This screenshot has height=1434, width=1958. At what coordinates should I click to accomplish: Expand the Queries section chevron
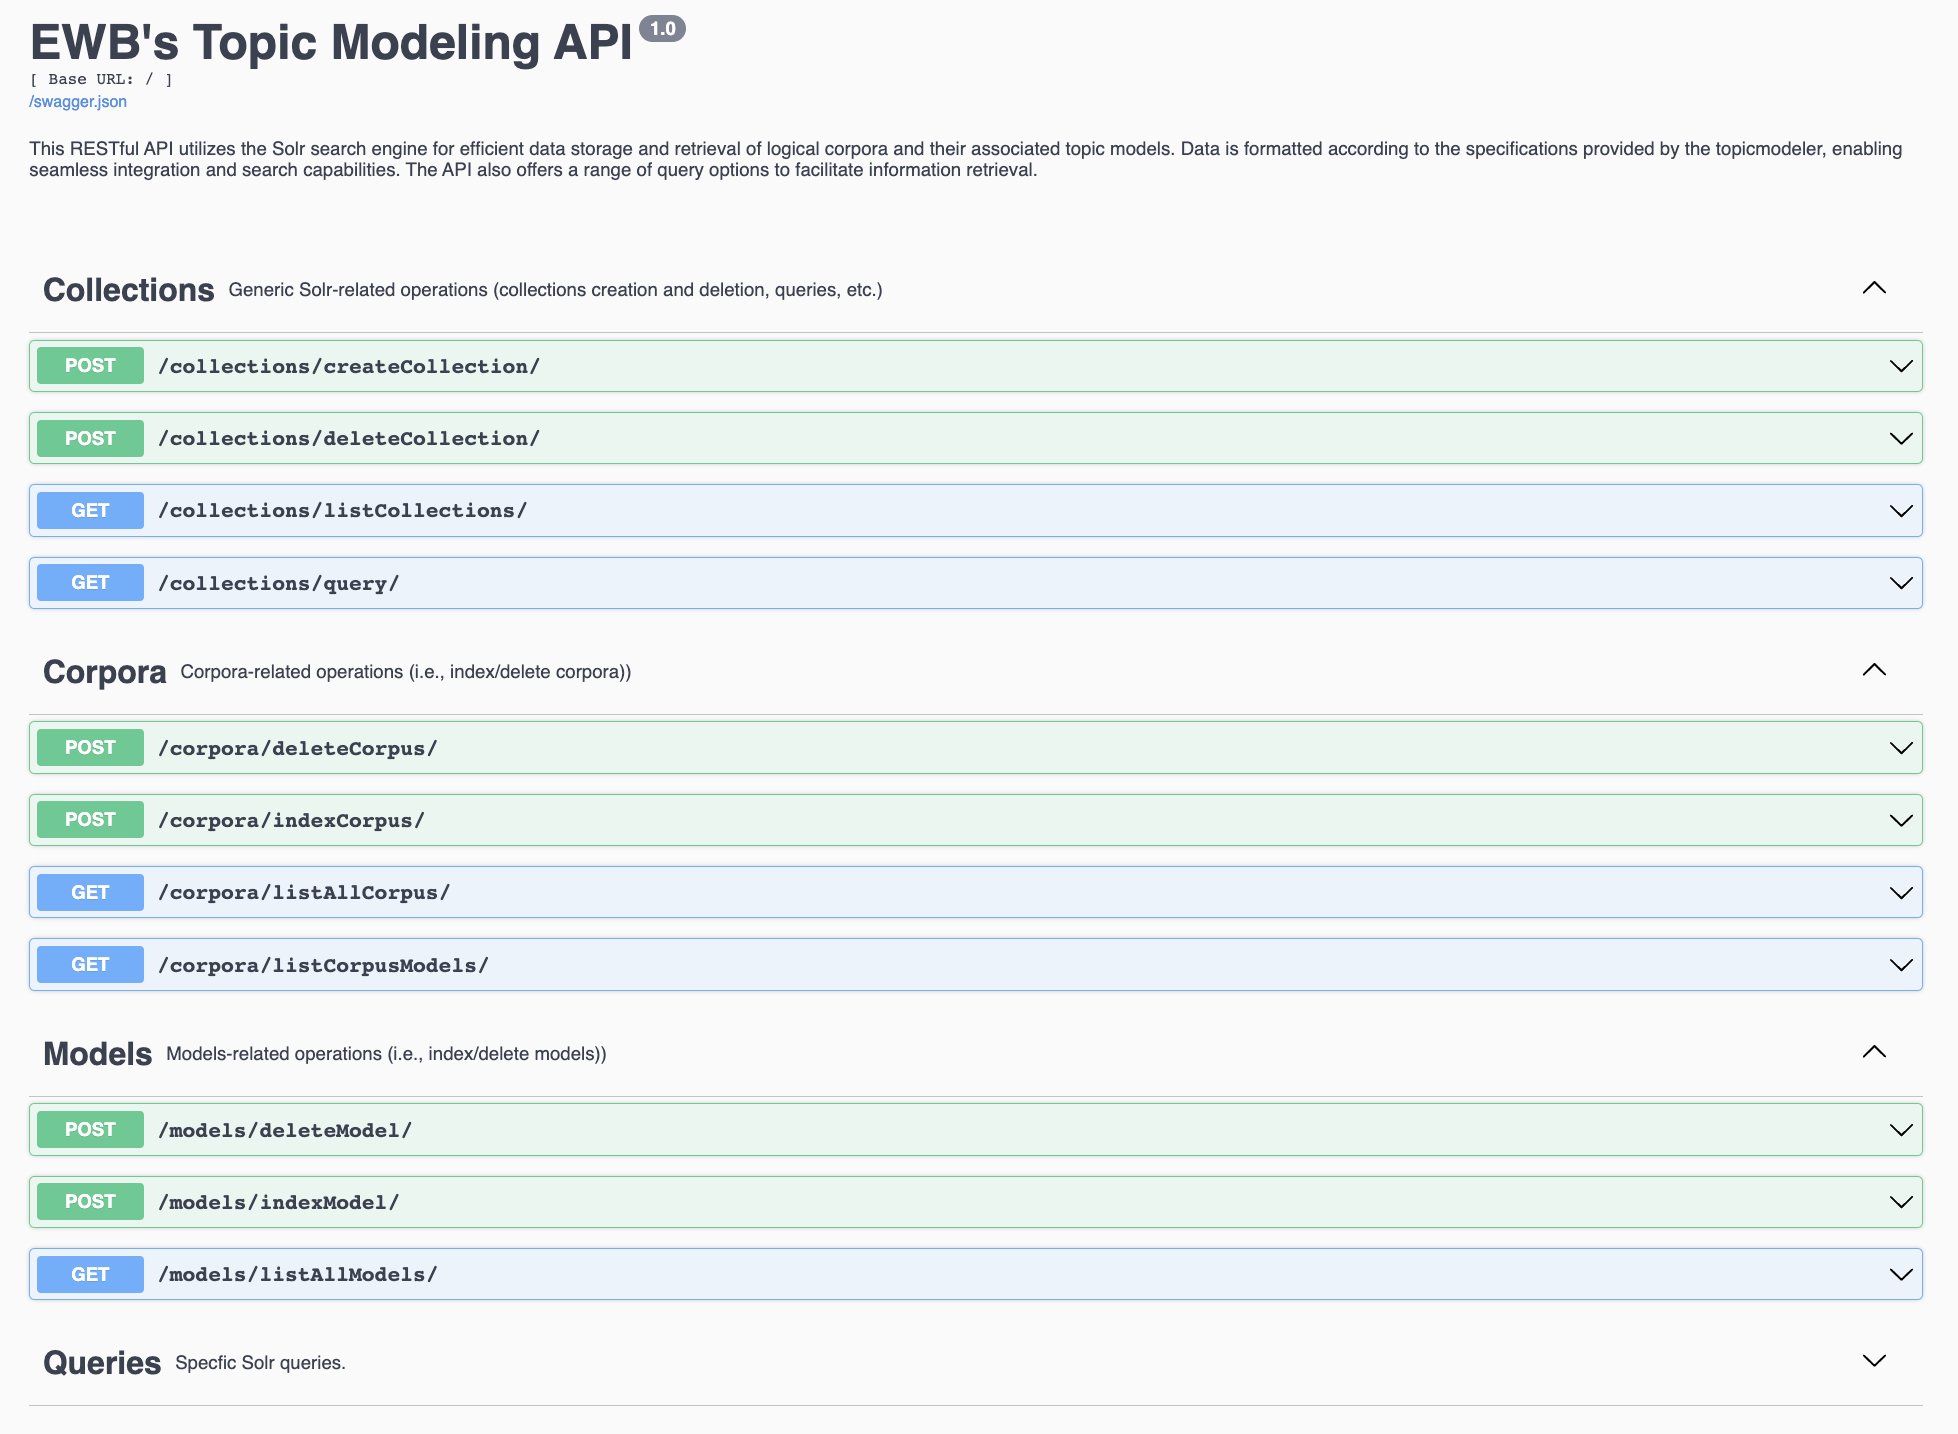tap(1874, 1361)
